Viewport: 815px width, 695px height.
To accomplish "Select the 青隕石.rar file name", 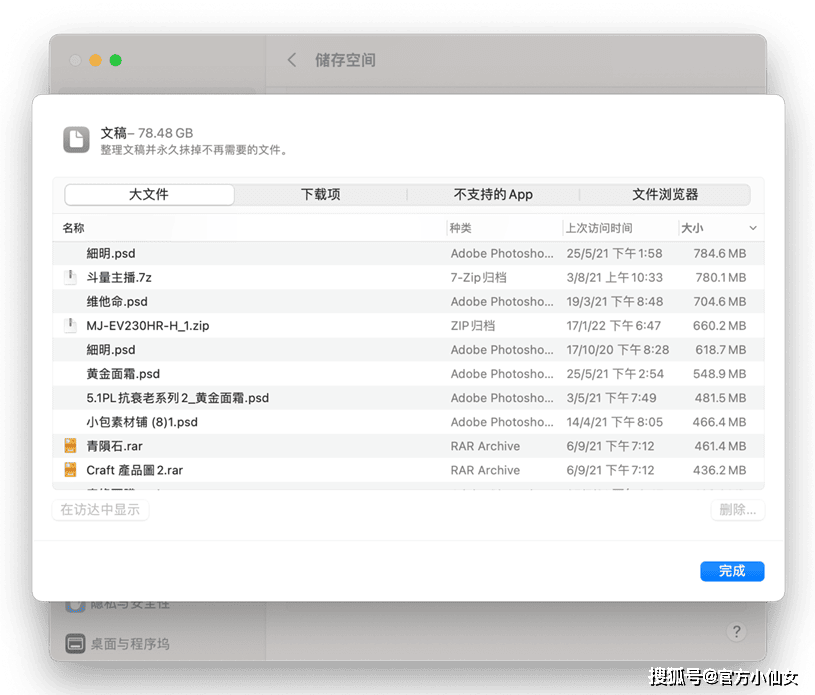I will tap(114, 445).
